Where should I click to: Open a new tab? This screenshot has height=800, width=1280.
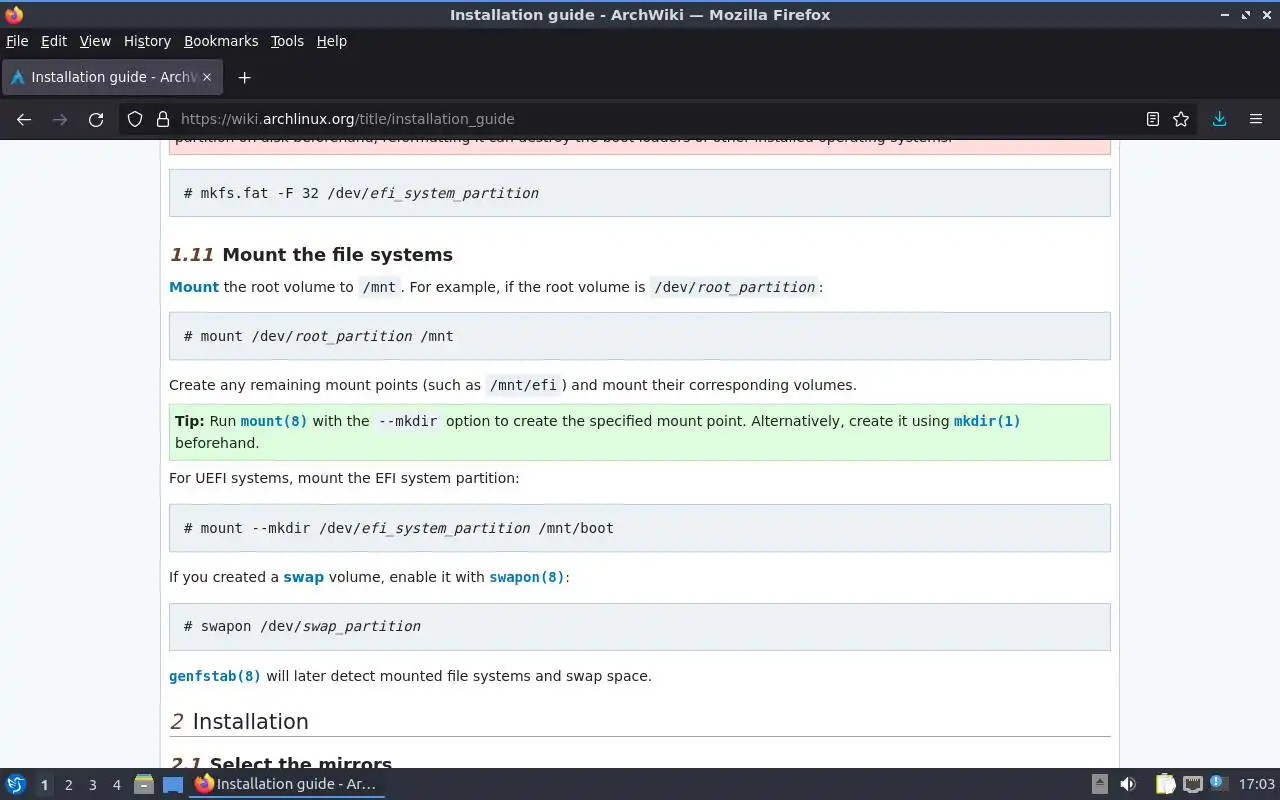(x=244, y=77)
